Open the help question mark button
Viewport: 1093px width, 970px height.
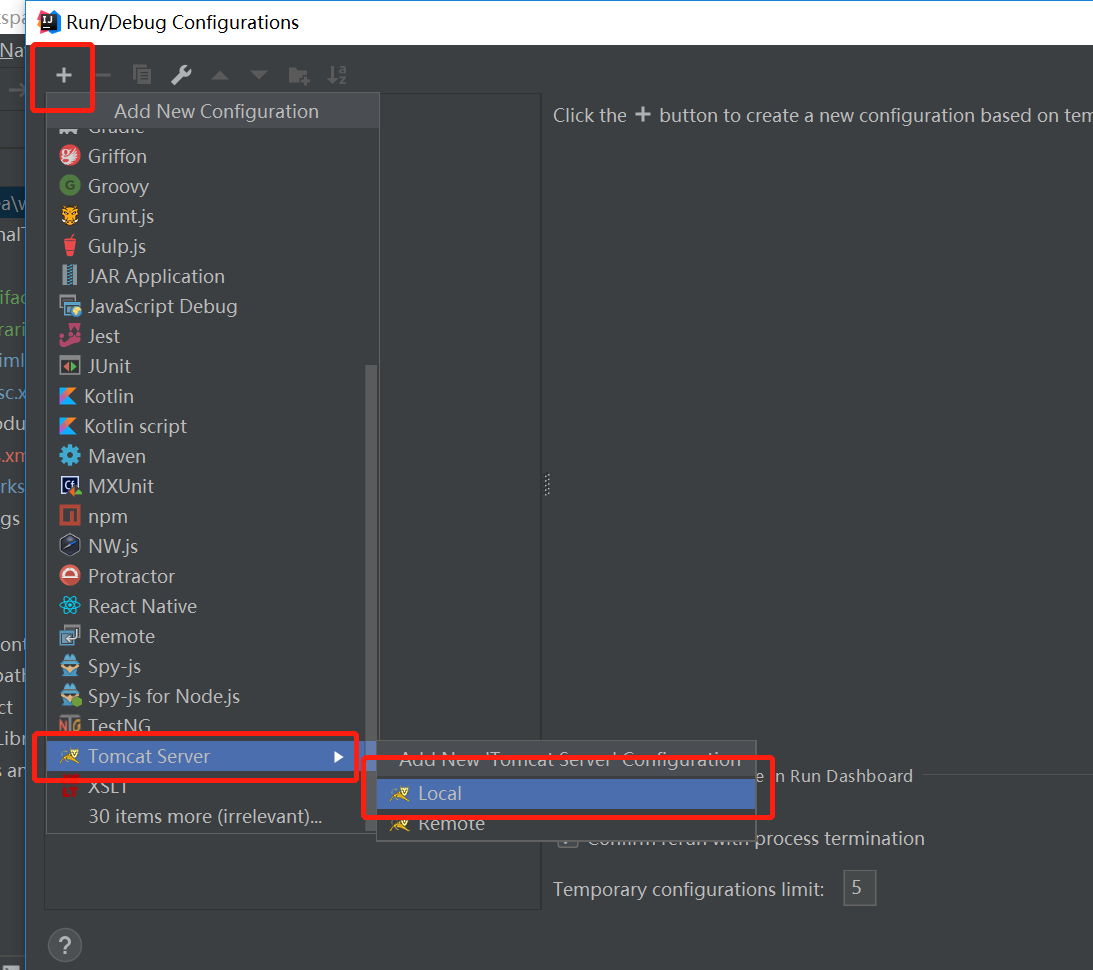coord(65,946)
